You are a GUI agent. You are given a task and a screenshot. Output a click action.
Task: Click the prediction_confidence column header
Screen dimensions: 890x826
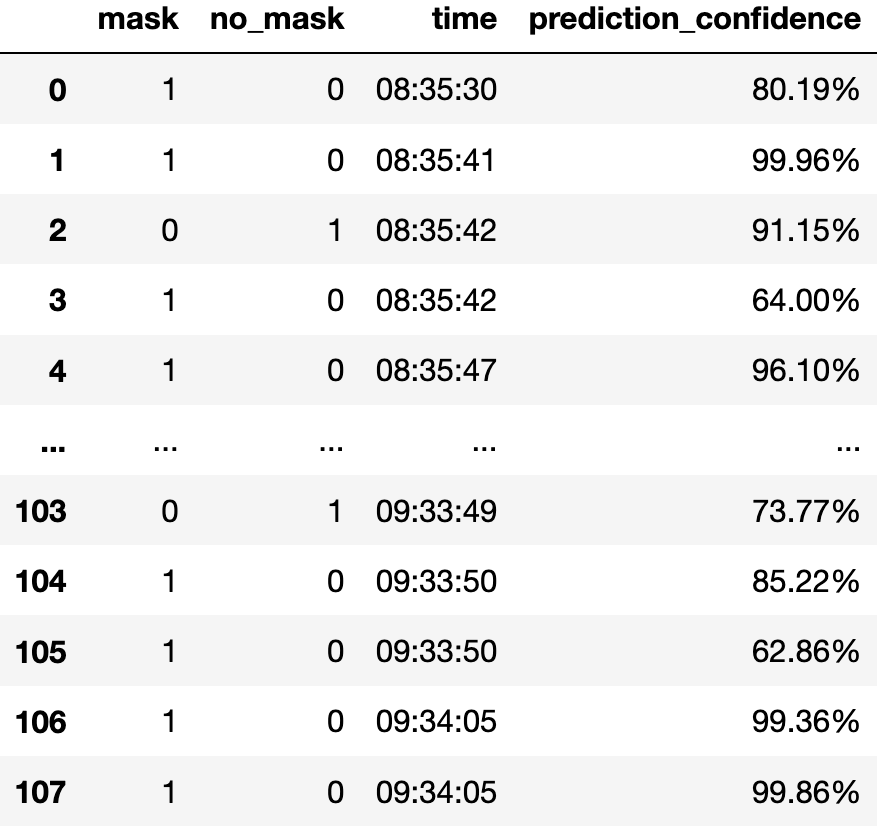click(x=694, y=21)
